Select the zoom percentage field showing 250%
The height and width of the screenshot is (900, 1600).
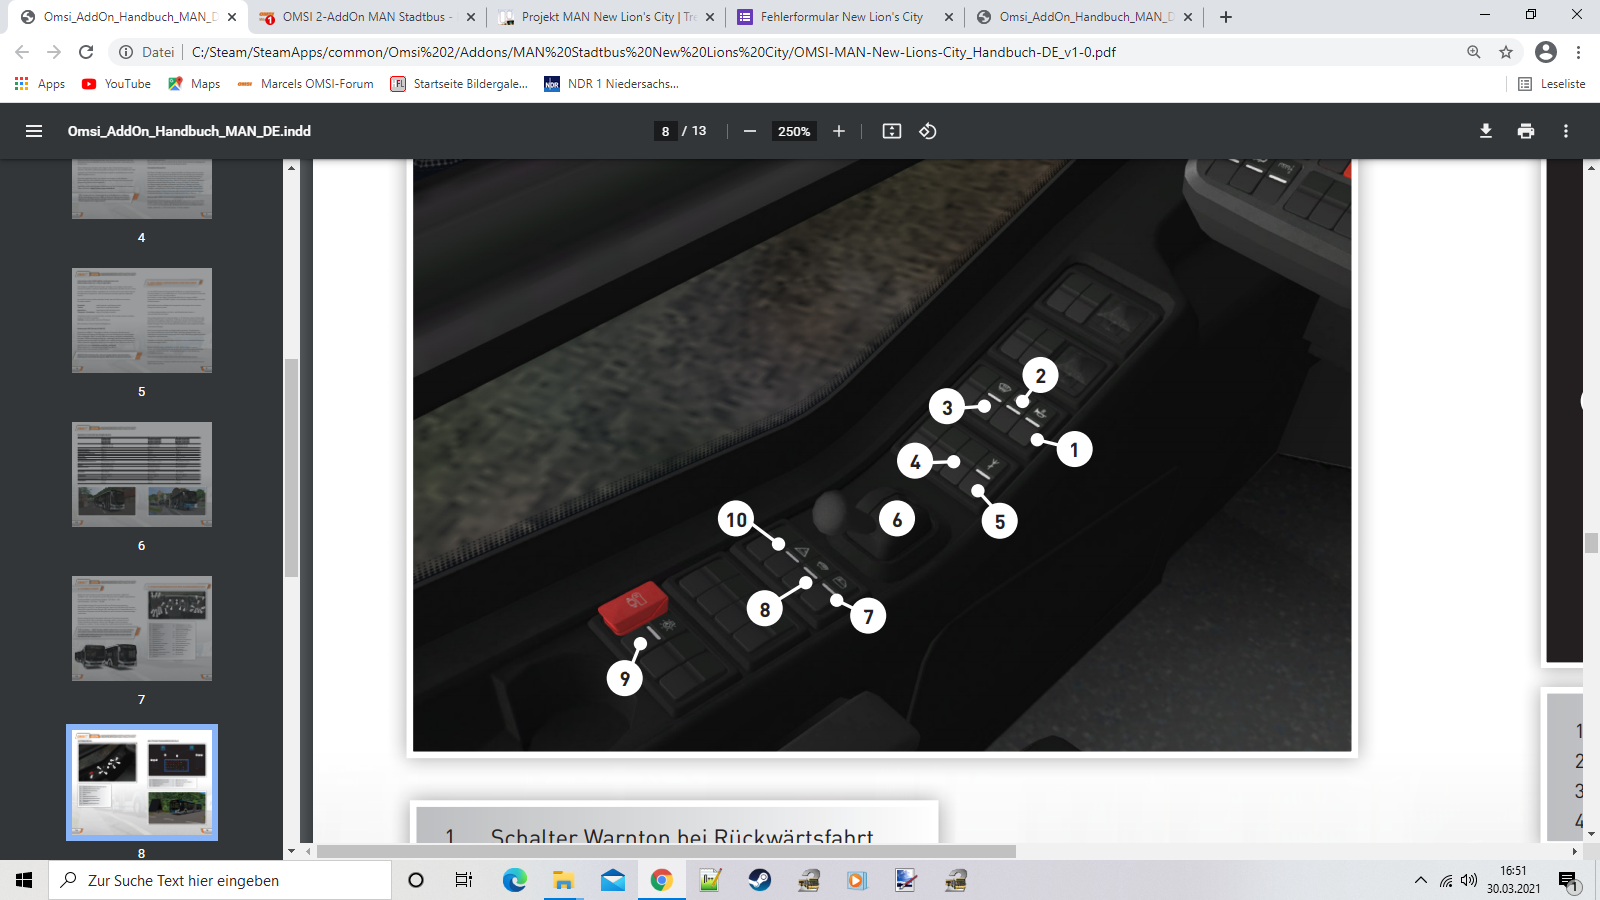click(x=794, y=131)
